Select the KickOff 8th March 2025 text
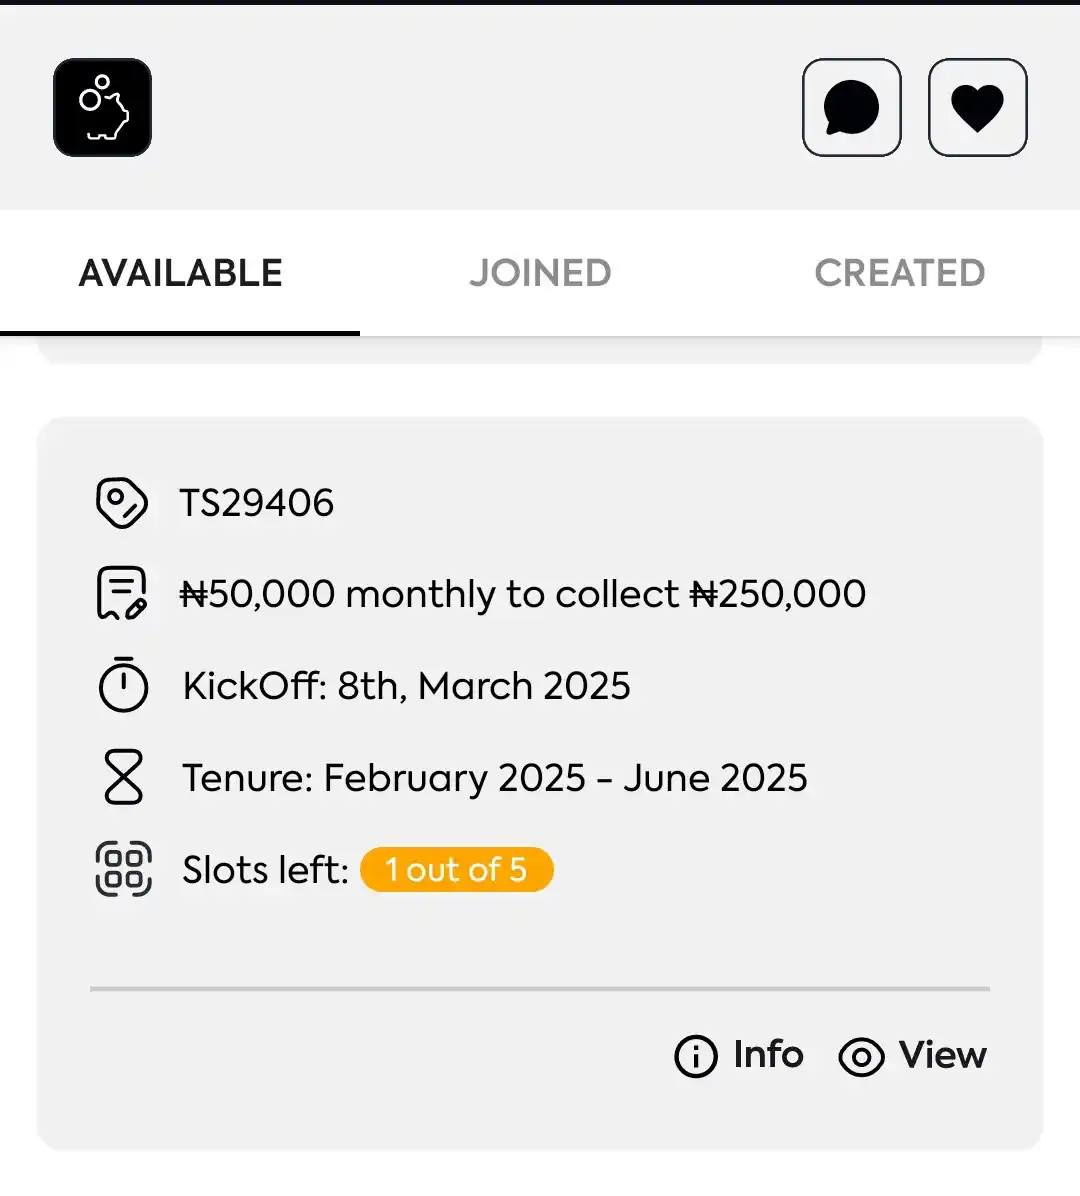The image size is (1080, 1196). 407,686
